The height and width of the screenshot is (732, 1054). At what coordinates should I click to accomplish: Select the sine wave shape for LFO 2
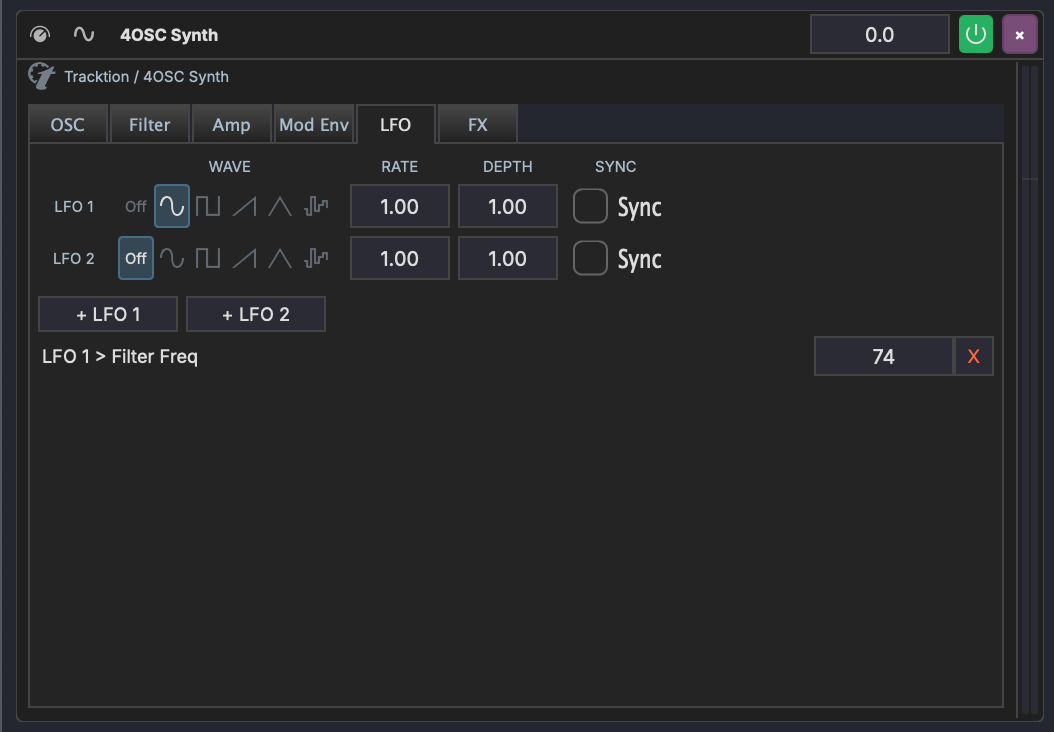171,258
